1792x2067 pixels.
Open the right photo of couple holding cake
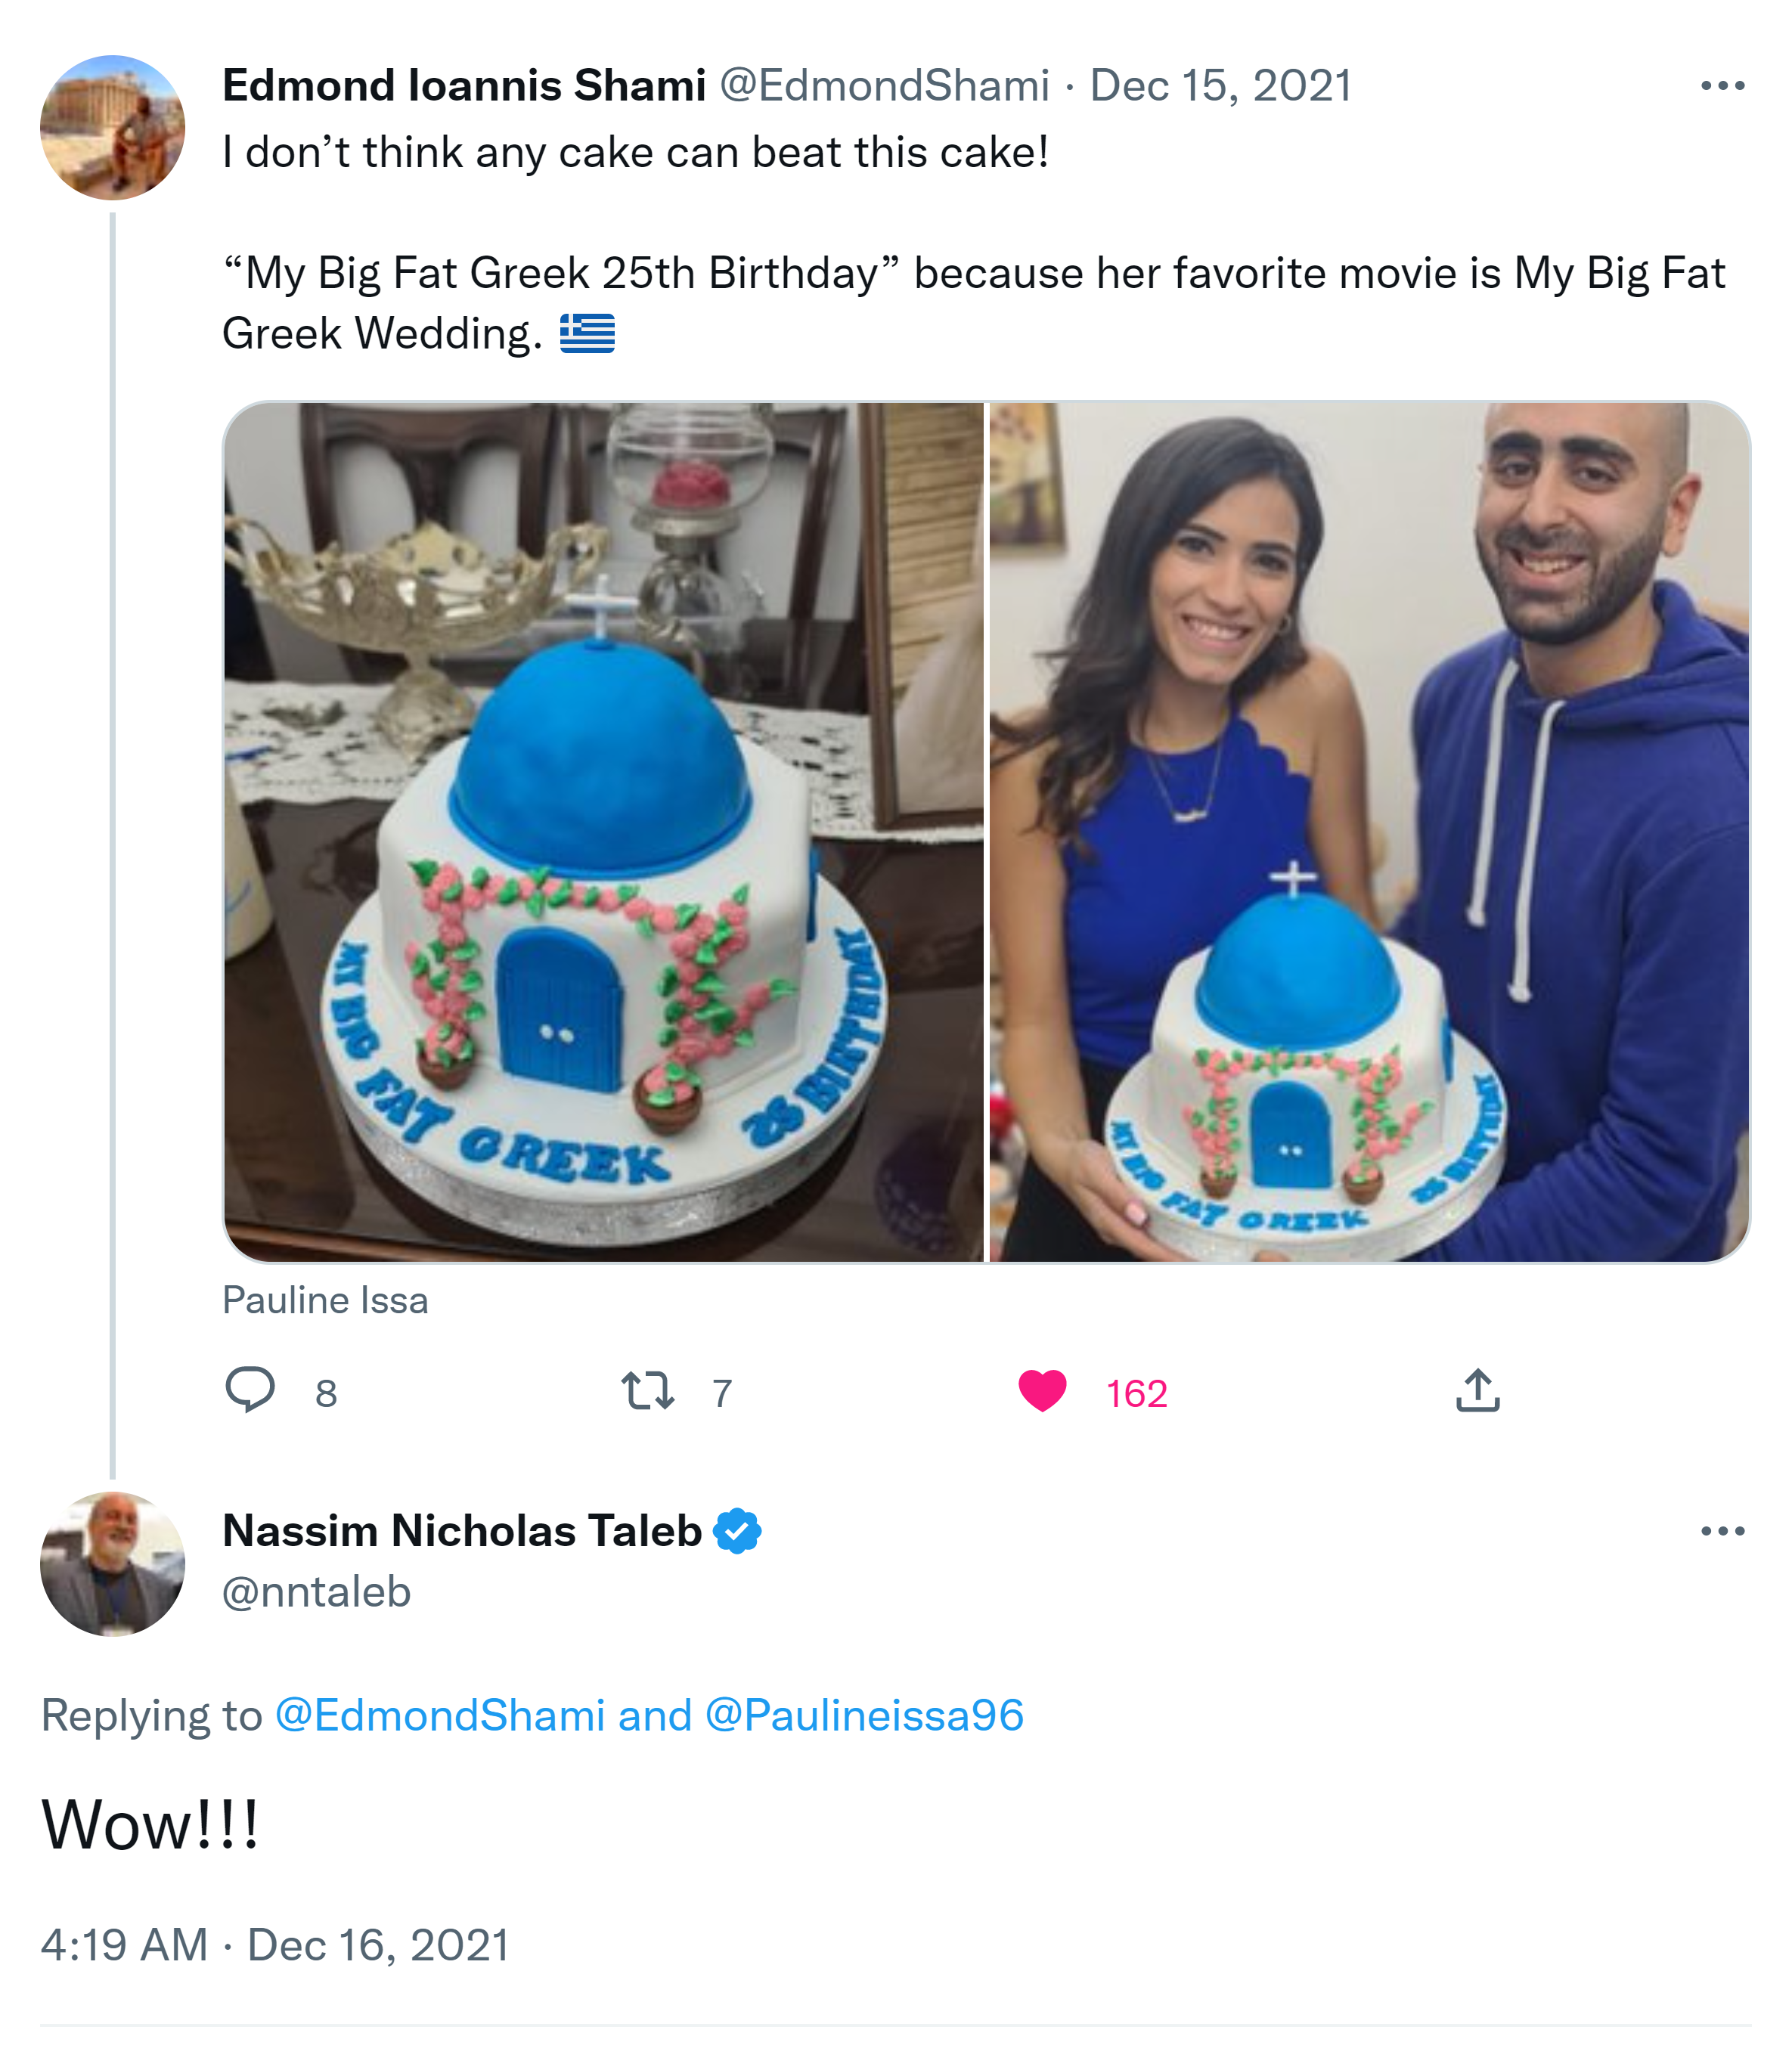[1369, 832]
